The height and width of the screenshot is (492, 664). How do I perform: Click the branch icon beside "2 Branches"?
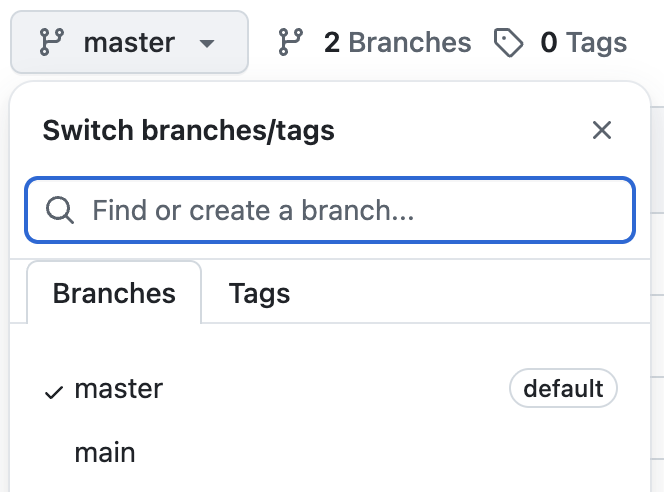click(x=291, y=43)
